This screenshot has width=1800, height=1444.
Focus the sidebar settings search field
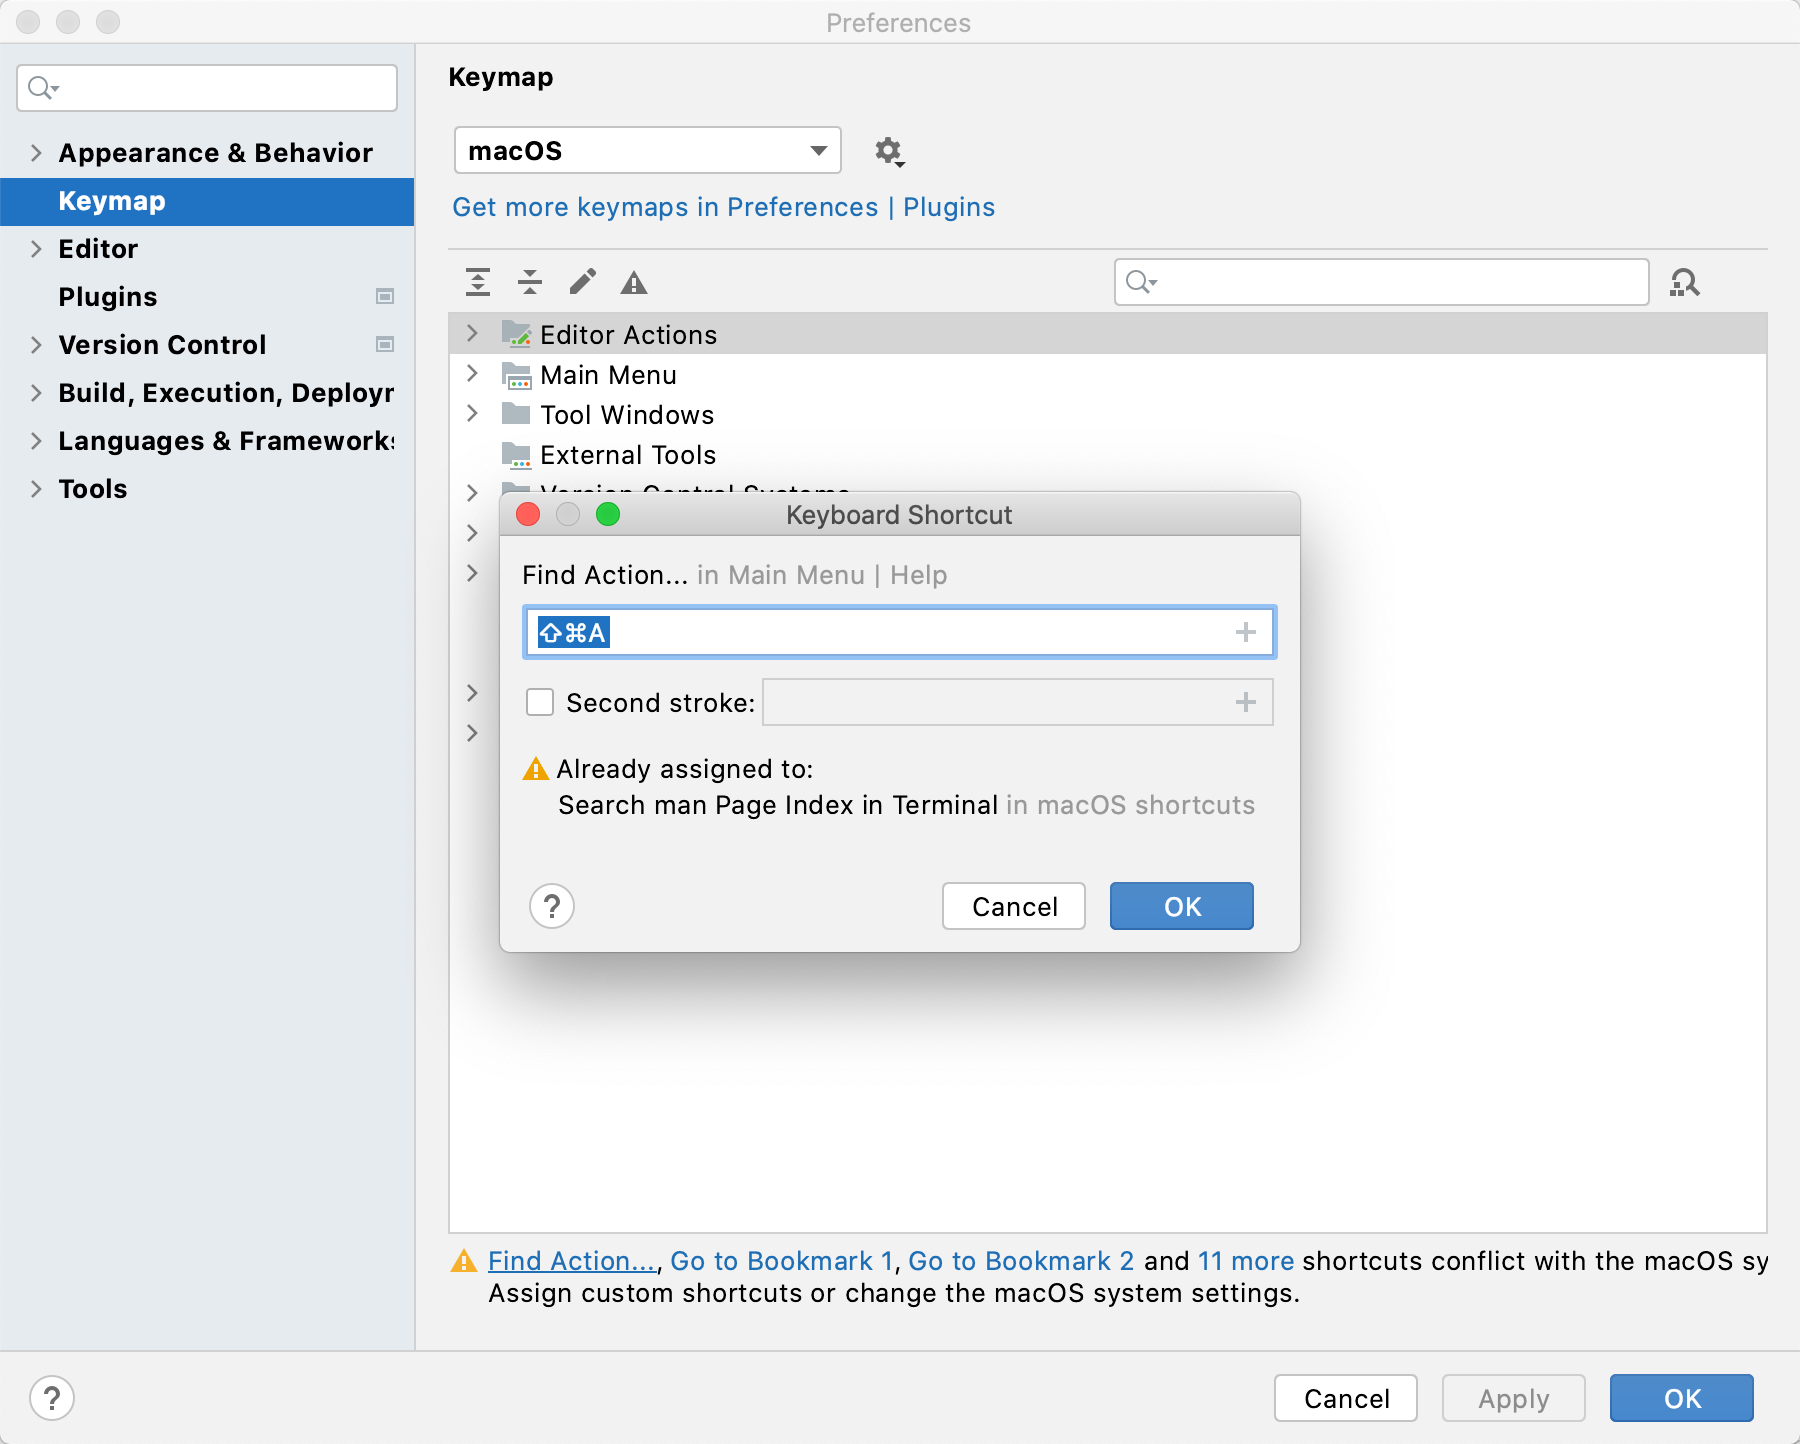click(x=207, y=88)
